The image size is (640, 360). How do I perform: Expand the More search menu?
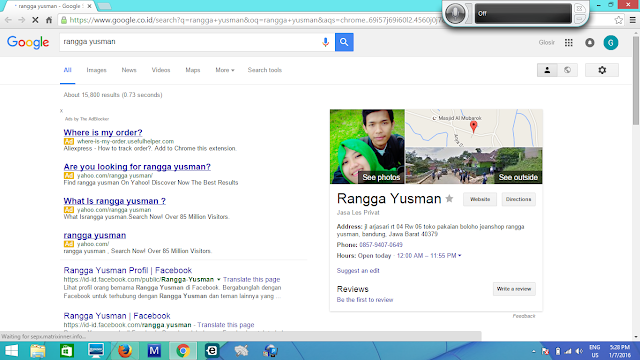[x=225, y=70]
